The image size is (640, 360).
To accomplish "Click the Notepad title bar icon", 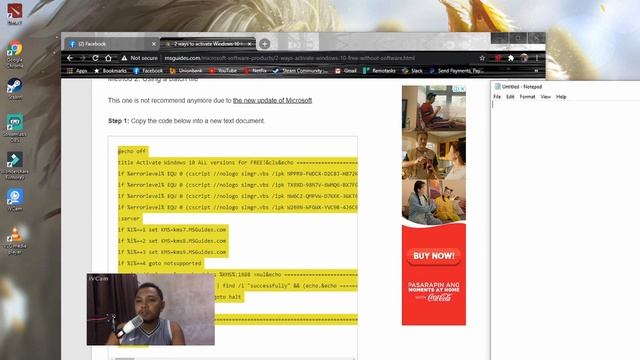I will 497,87.
